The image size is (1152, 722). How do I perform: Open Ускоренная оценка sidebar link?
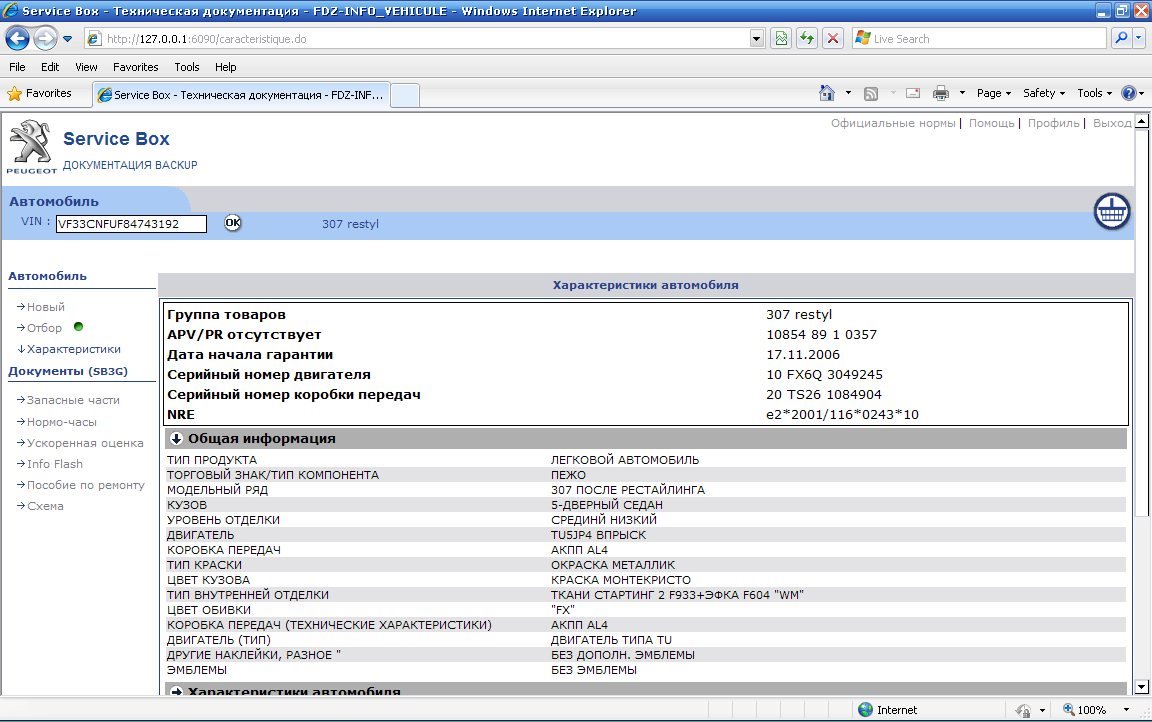tap(85, 443)
